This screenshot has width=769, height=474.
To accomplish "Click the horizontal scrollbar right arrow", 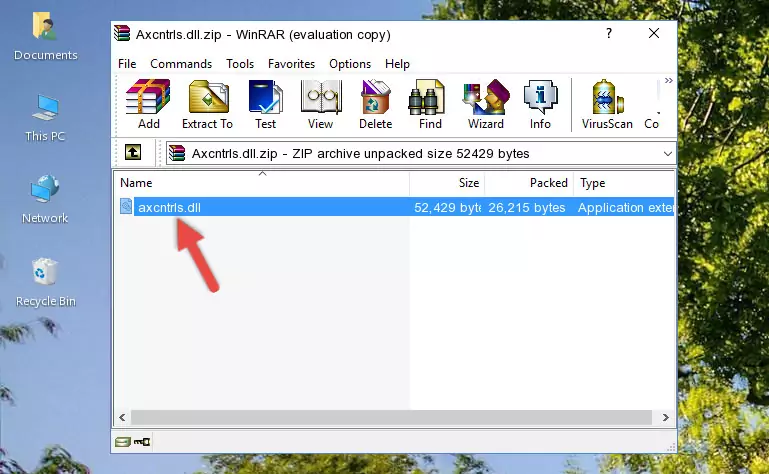I will [x=666, y=418].
